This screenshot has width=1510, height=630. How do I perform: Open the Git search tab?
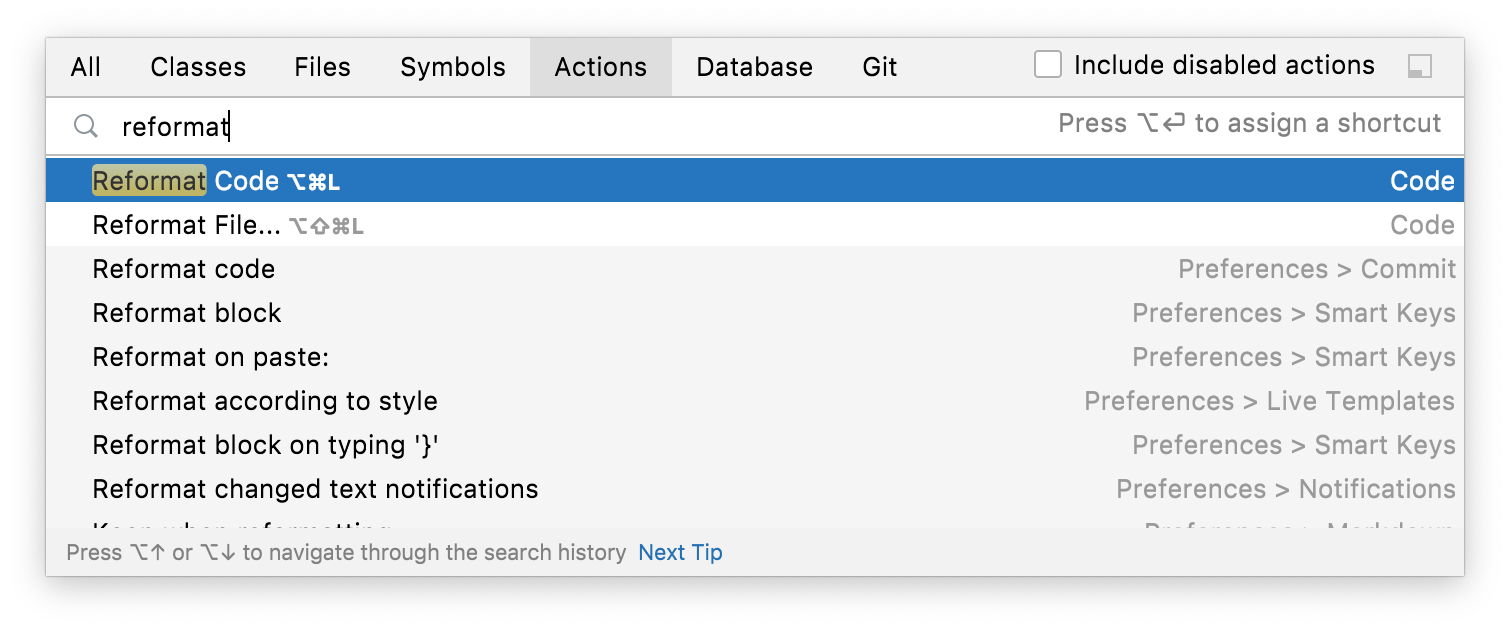click(879, 67)
